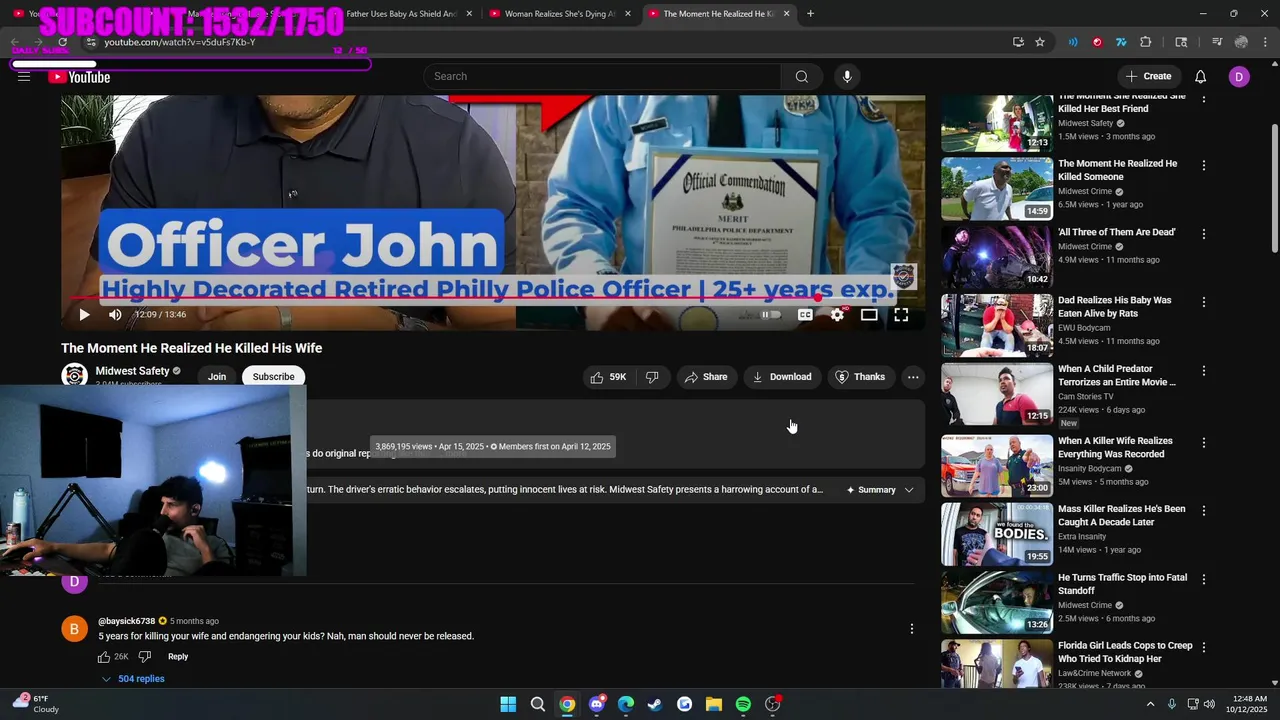Open Windows taskbar search
1280x720 pixels.
click(x=537, y=705)
